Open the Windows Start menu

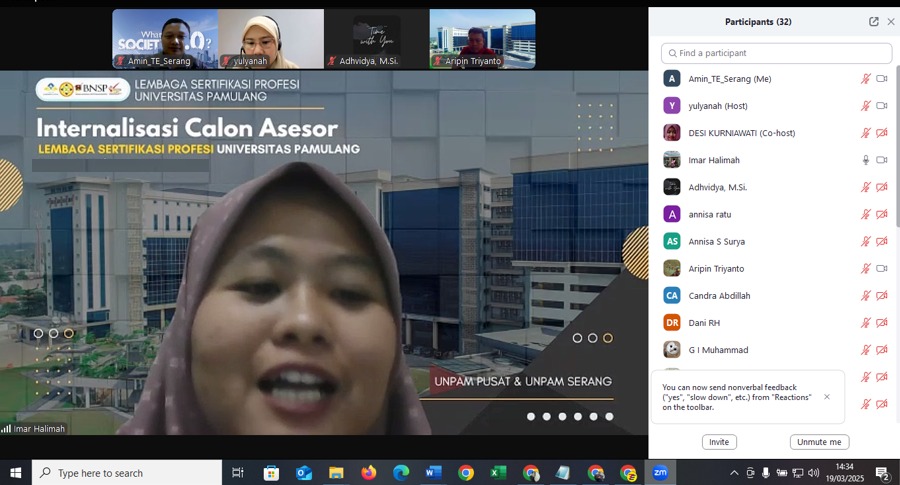15,472
